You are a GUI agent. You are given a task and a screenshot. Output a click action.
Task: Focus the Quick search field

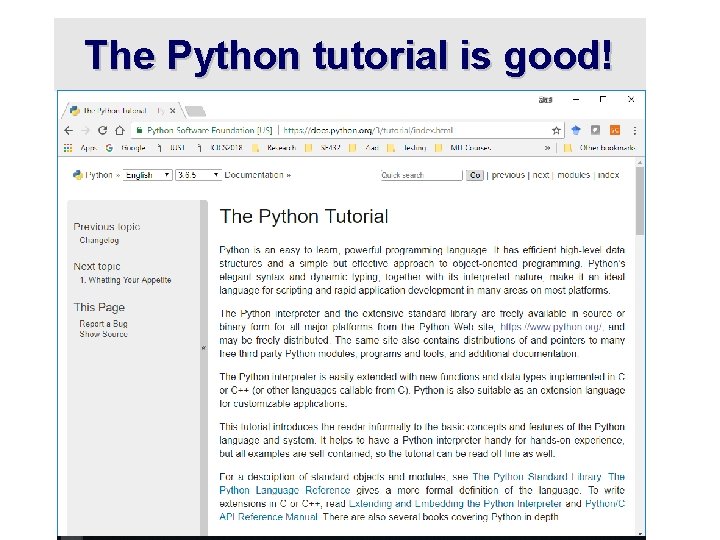[422, 175]
